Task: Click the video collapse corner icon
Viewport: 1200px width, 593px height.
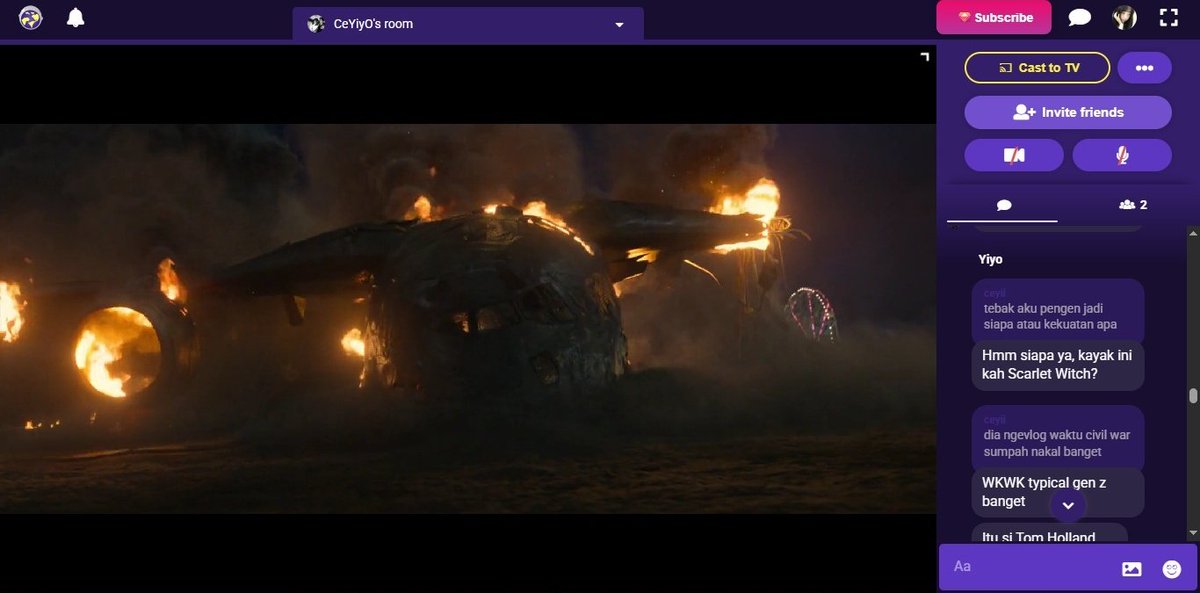Action: [924, 56]
